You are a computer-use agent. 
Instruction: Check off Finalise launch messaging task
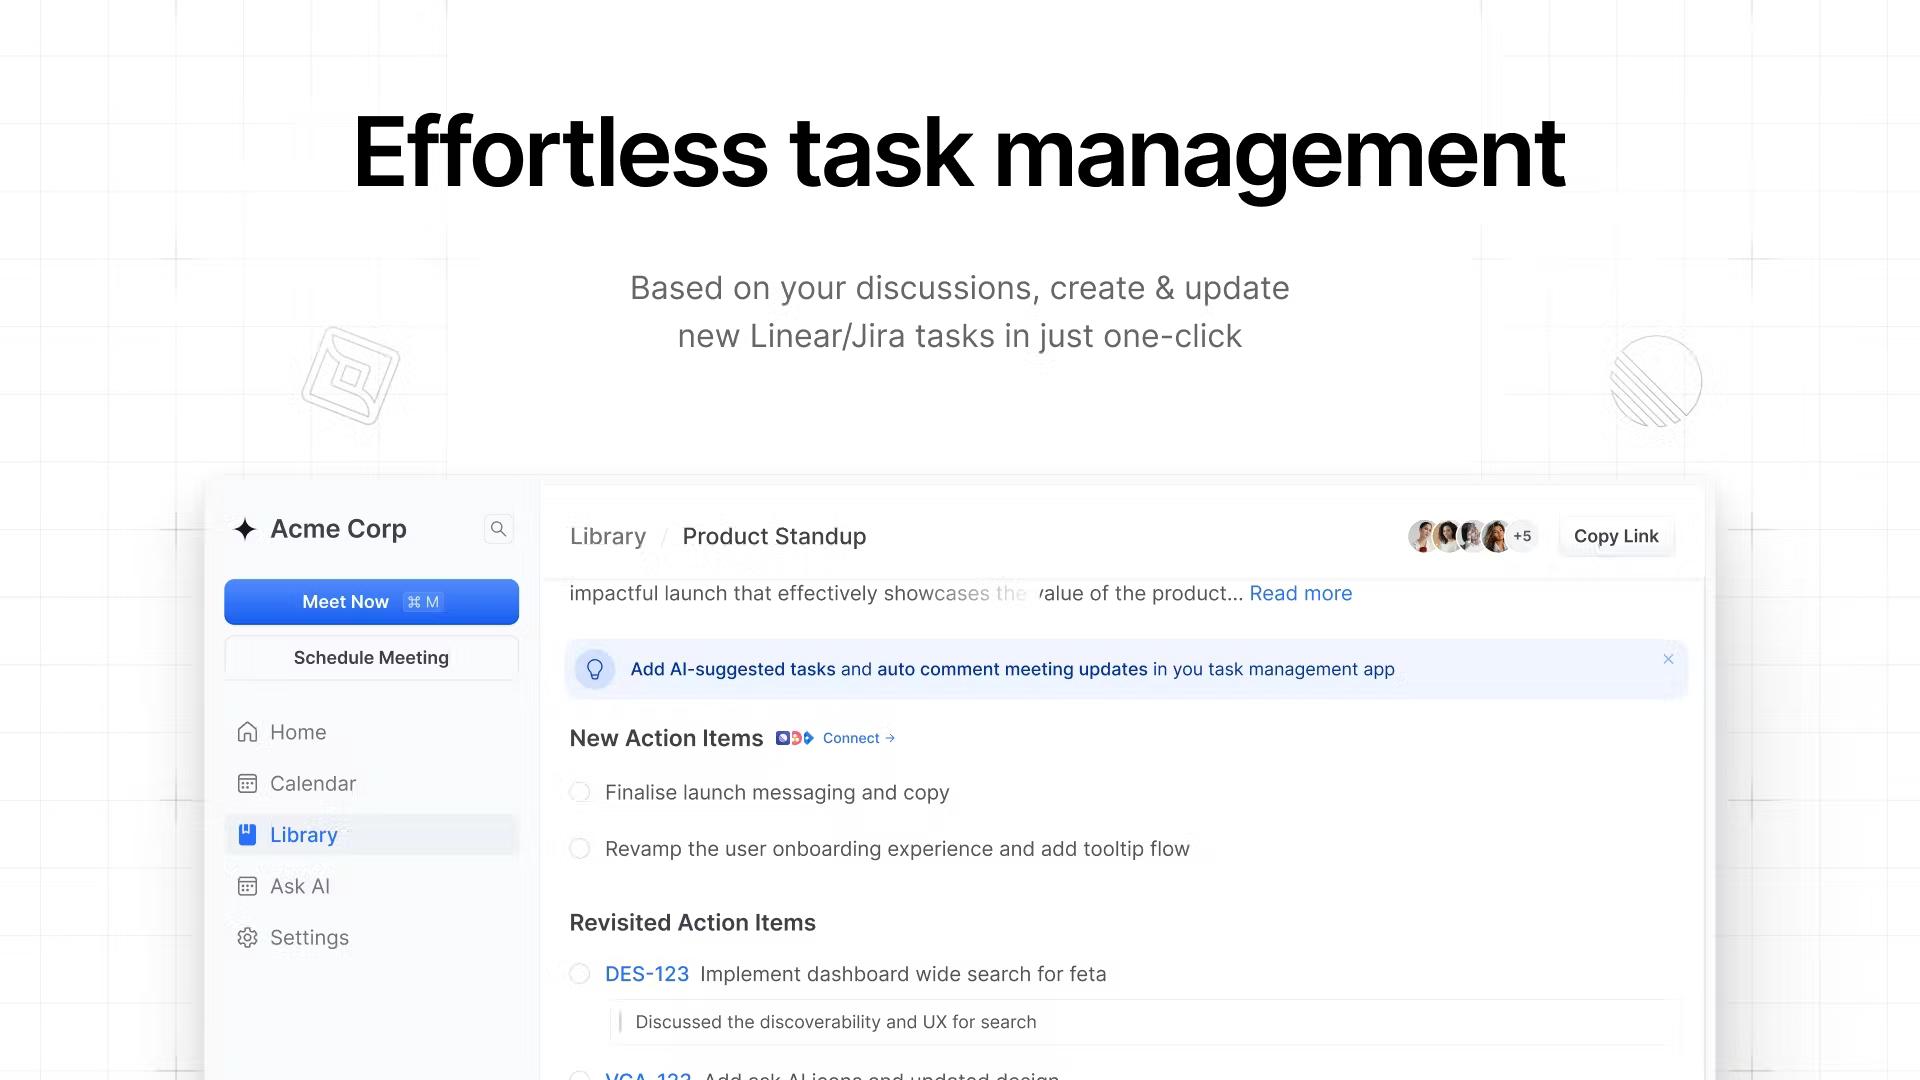tap(579, 793)
